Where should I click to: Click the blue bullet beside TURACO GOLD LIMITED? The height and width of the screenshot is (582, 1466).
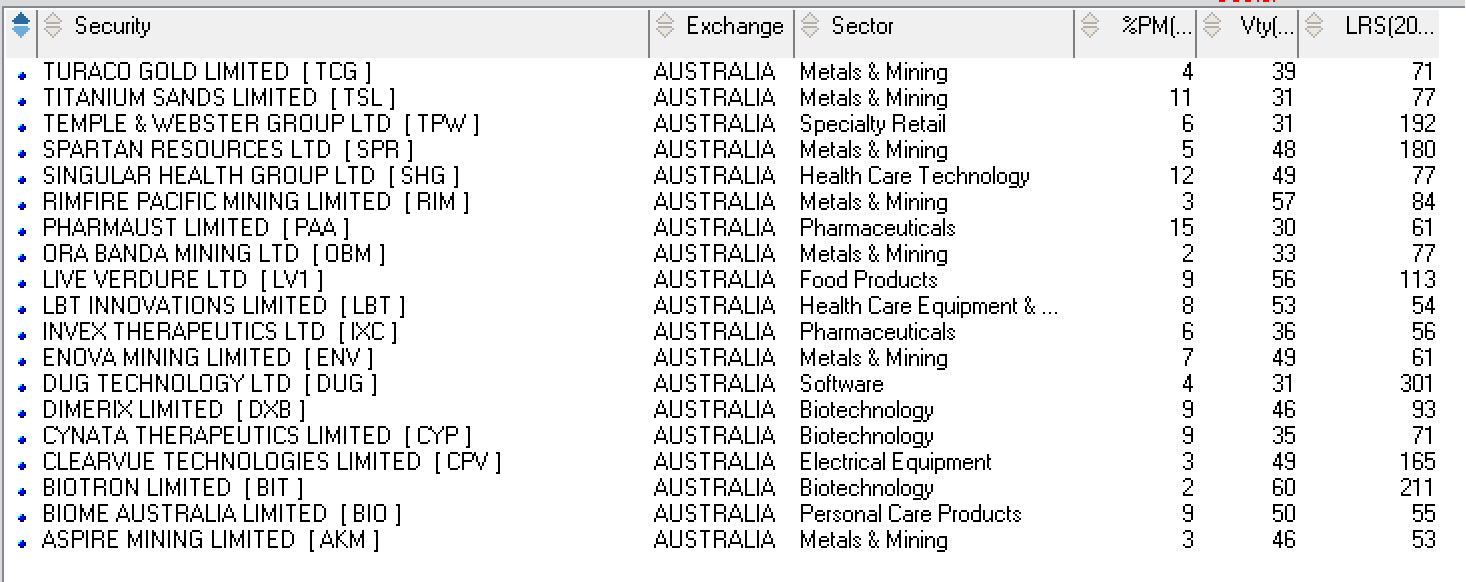click(22, 75)
